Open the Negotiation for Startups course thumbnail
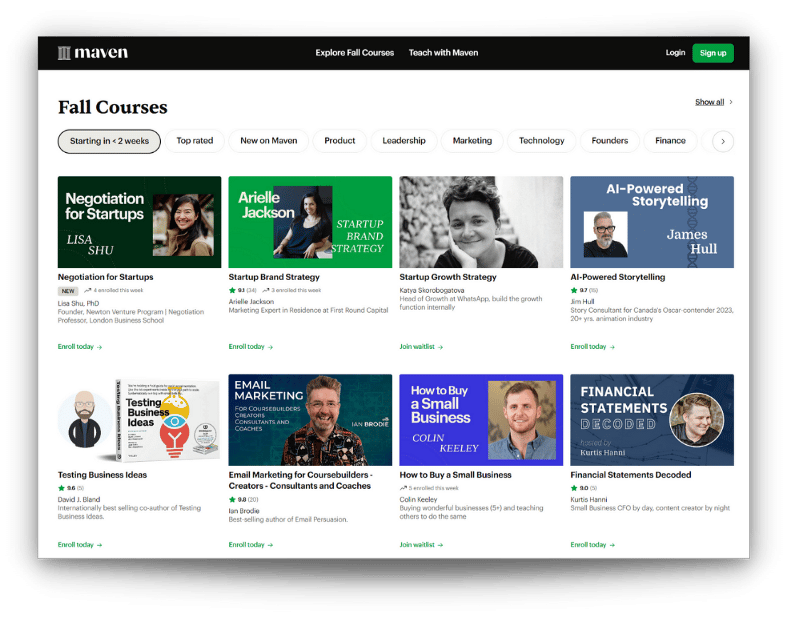 pos(139,222)
